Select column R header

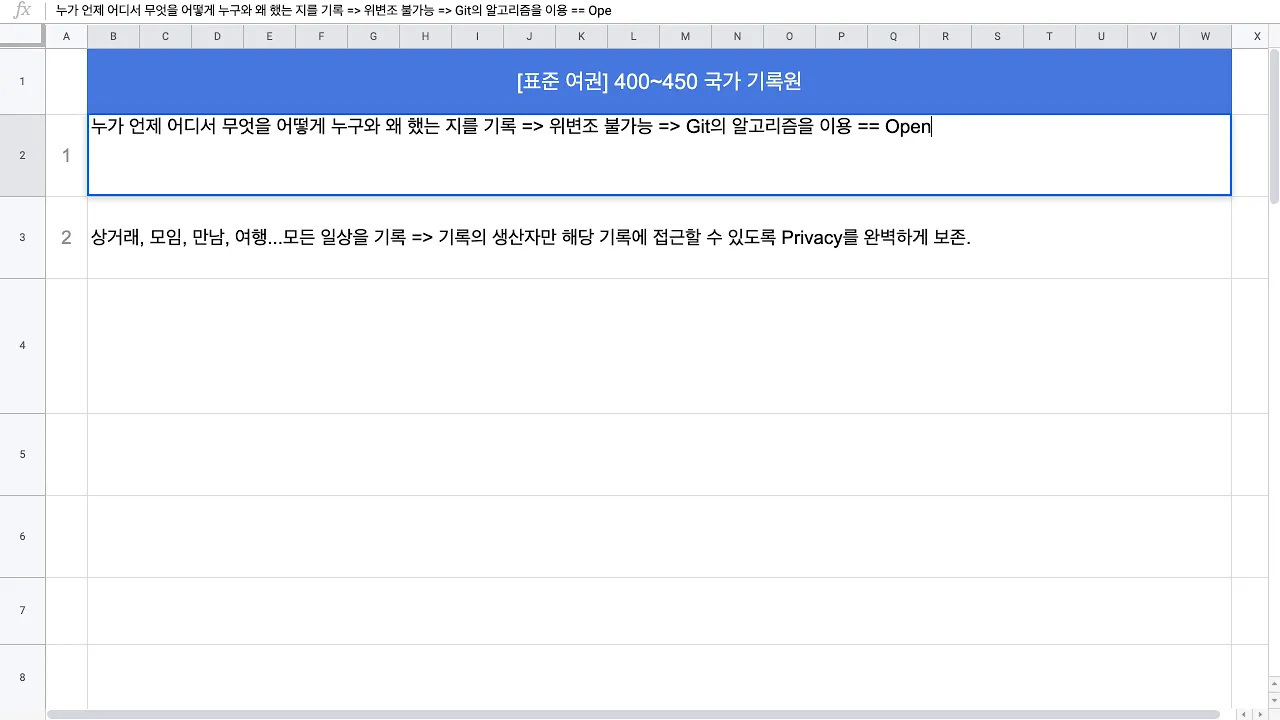coord(945,36)
